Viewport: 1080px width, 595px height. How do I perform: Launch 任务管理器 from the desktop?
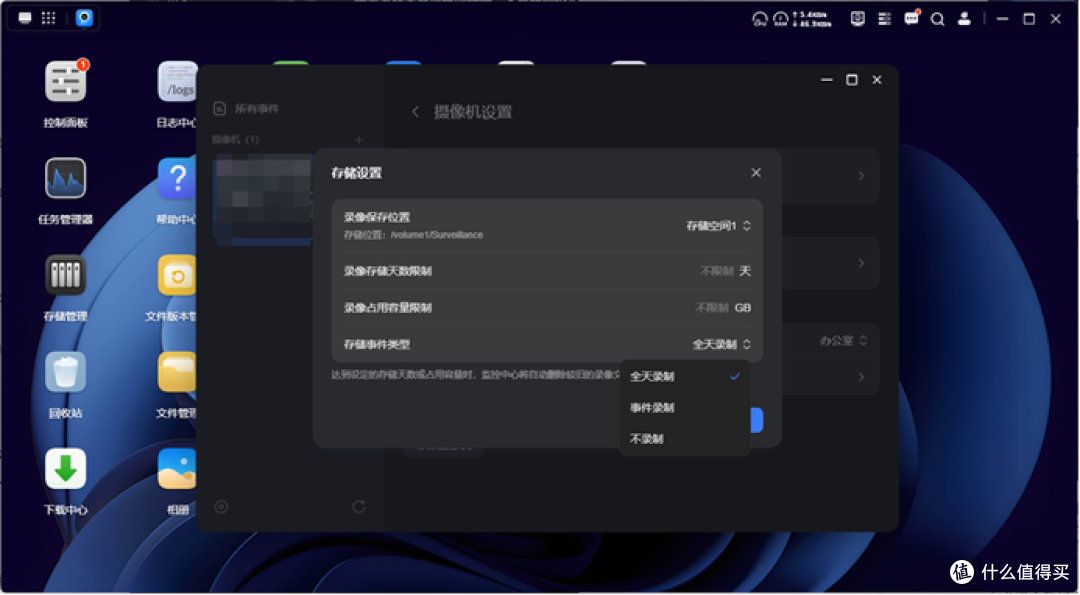coord(65,178)
